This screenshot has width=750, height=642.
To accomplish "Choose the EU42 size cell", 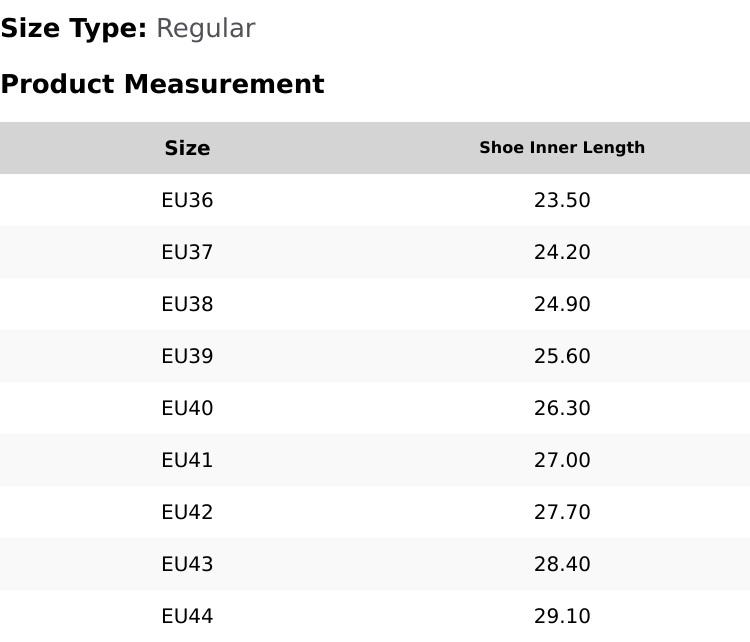I will (x=187, y=512).
